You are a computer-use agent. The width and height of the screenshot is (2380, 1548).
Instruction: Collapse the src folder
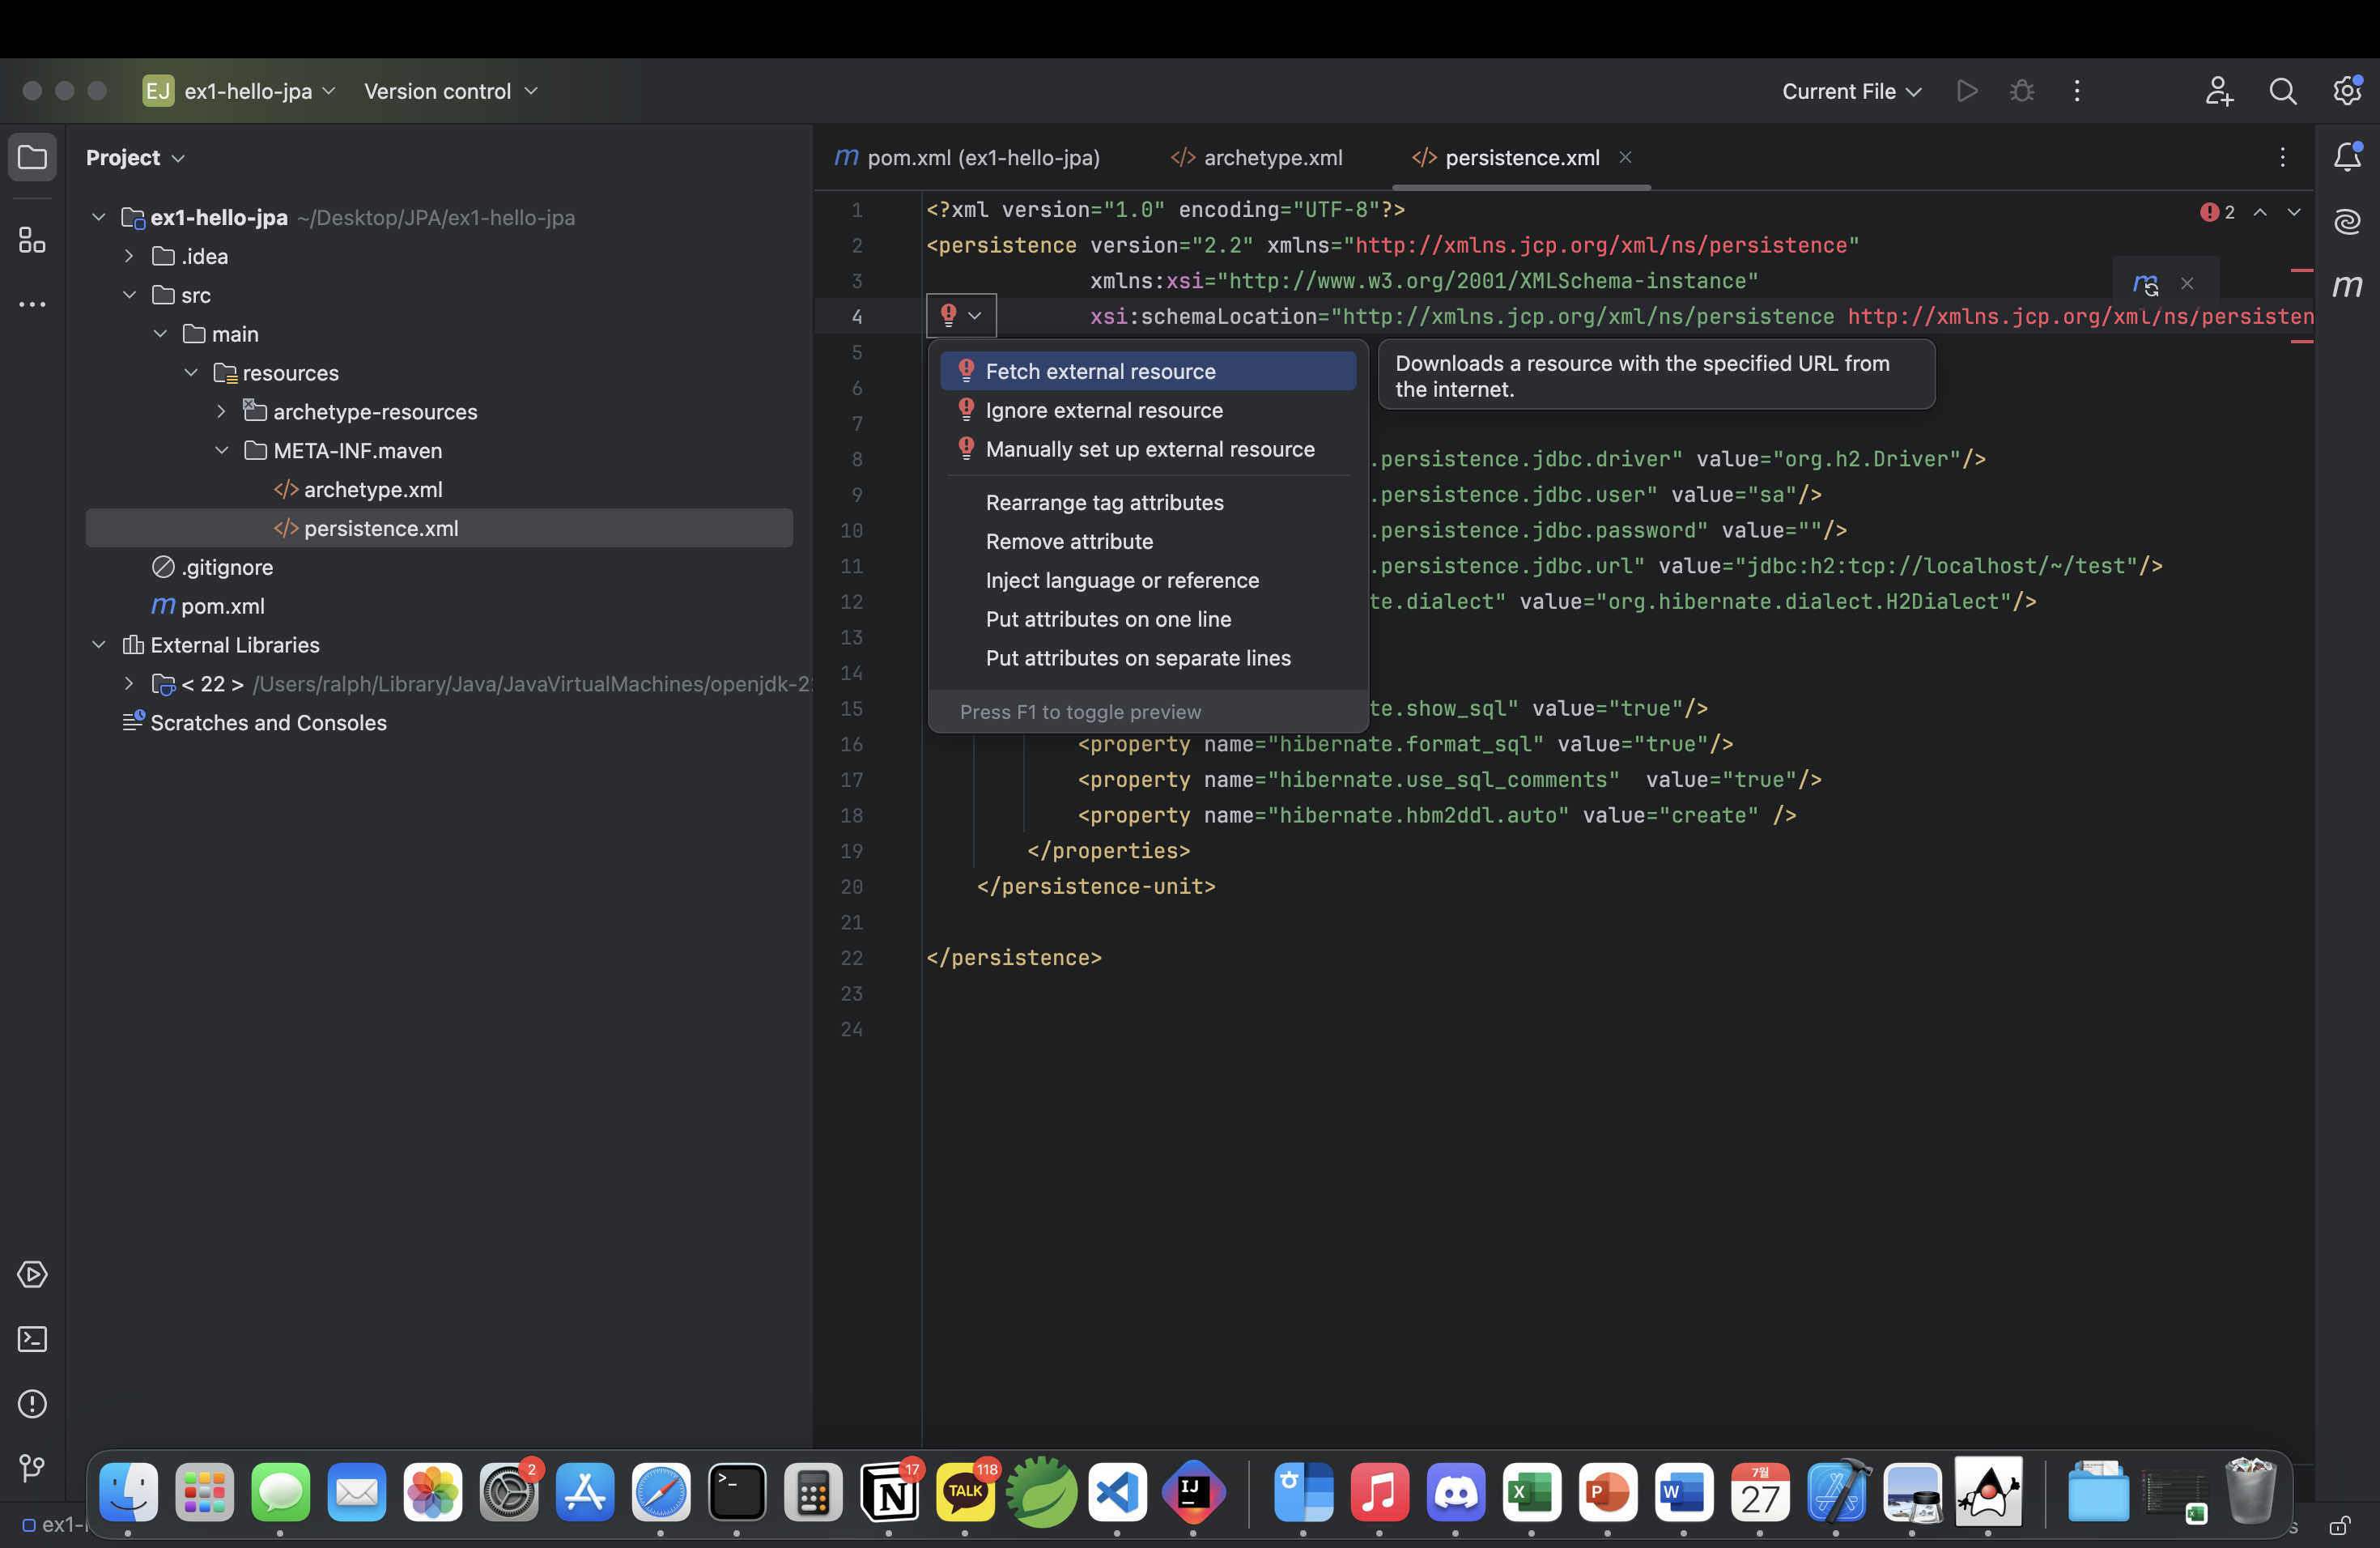(x=129, y=295)
